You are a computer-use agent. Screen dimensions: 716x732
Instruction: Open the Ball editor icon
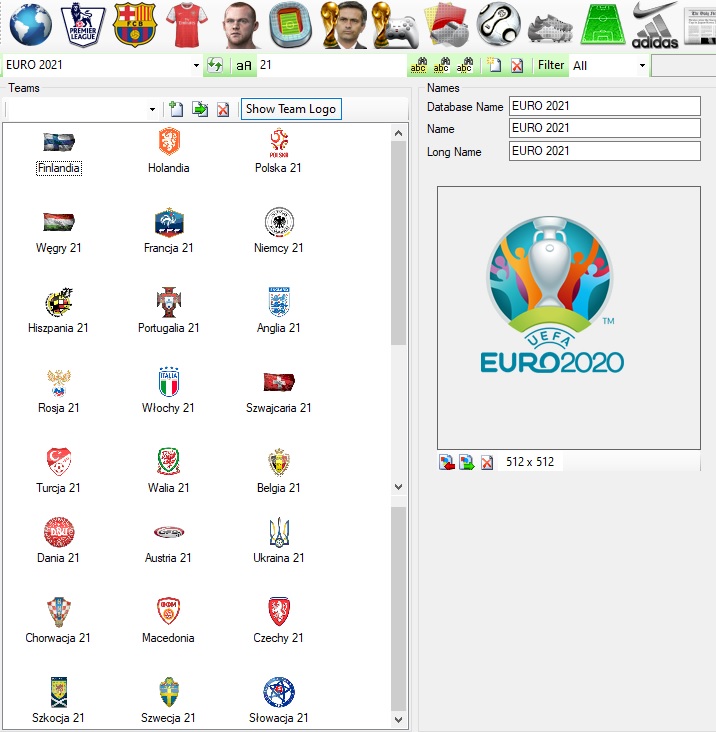coord(498,24)
